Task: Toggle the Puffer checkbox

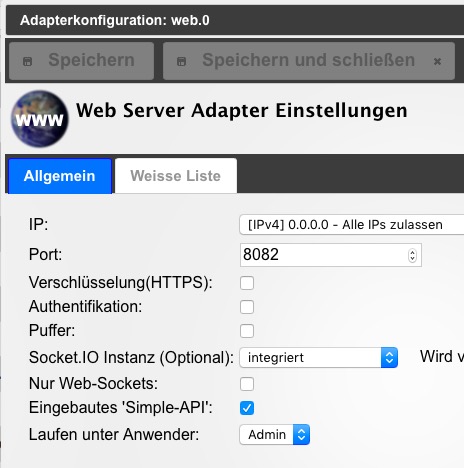Action: click(247, 331)
